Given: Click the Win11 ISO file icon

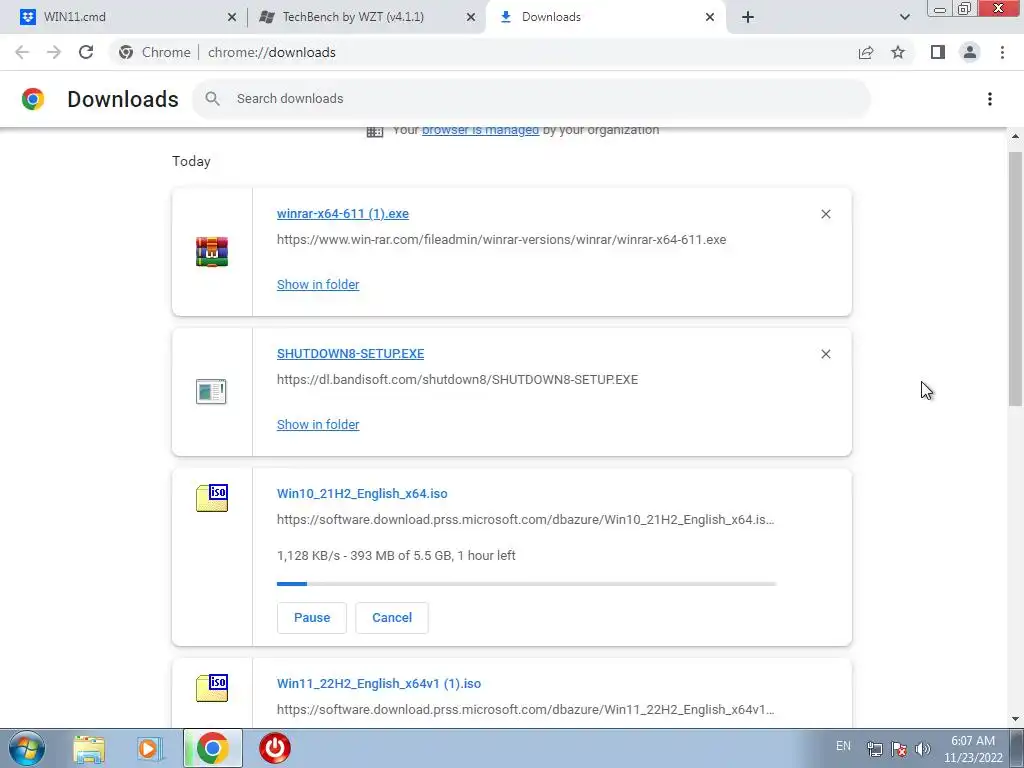Looking at the screenshot, I should pyautogui.click(x=212, y=688).
